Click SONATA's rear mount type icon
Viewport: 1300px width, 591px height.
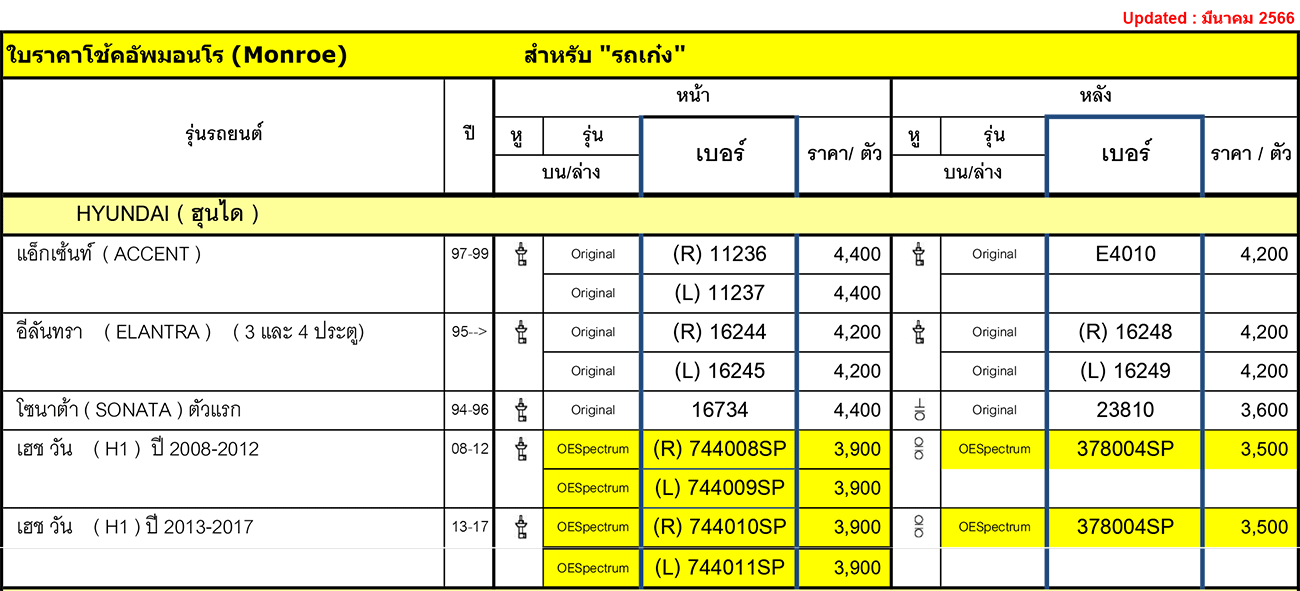click(918, 410)
